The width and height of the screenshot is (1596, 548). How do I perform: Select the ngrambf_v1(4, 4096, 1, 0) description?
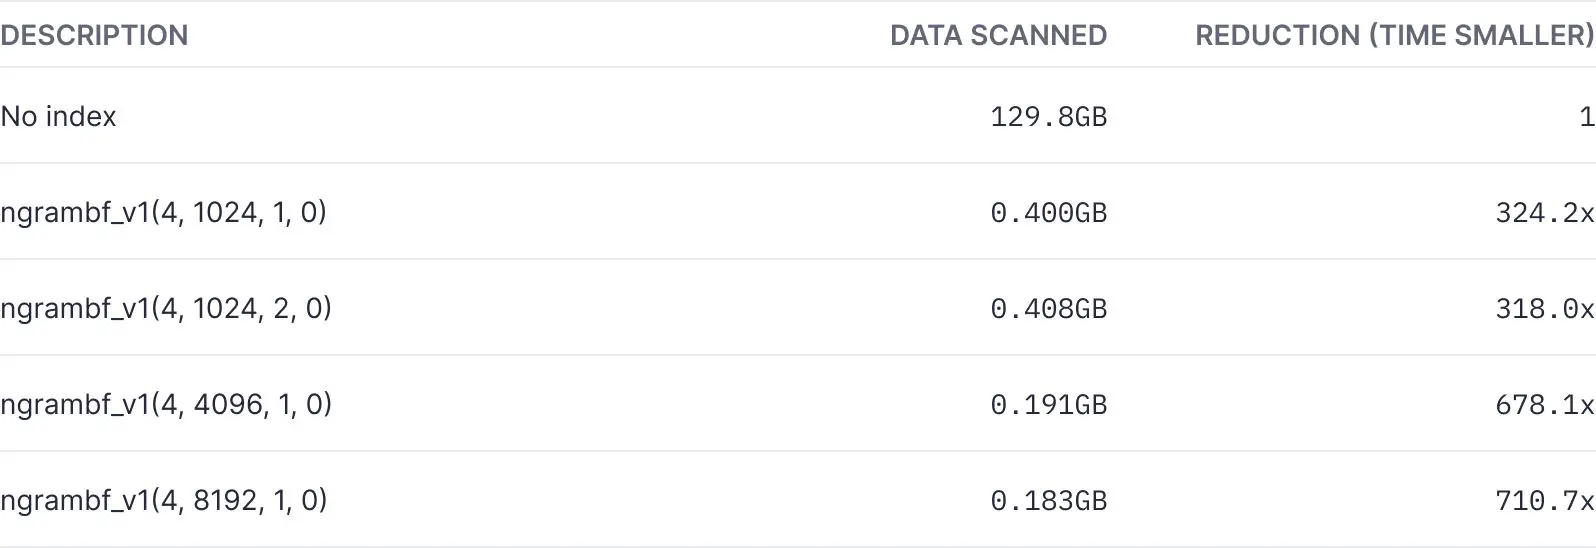click(x=166, y=404)
